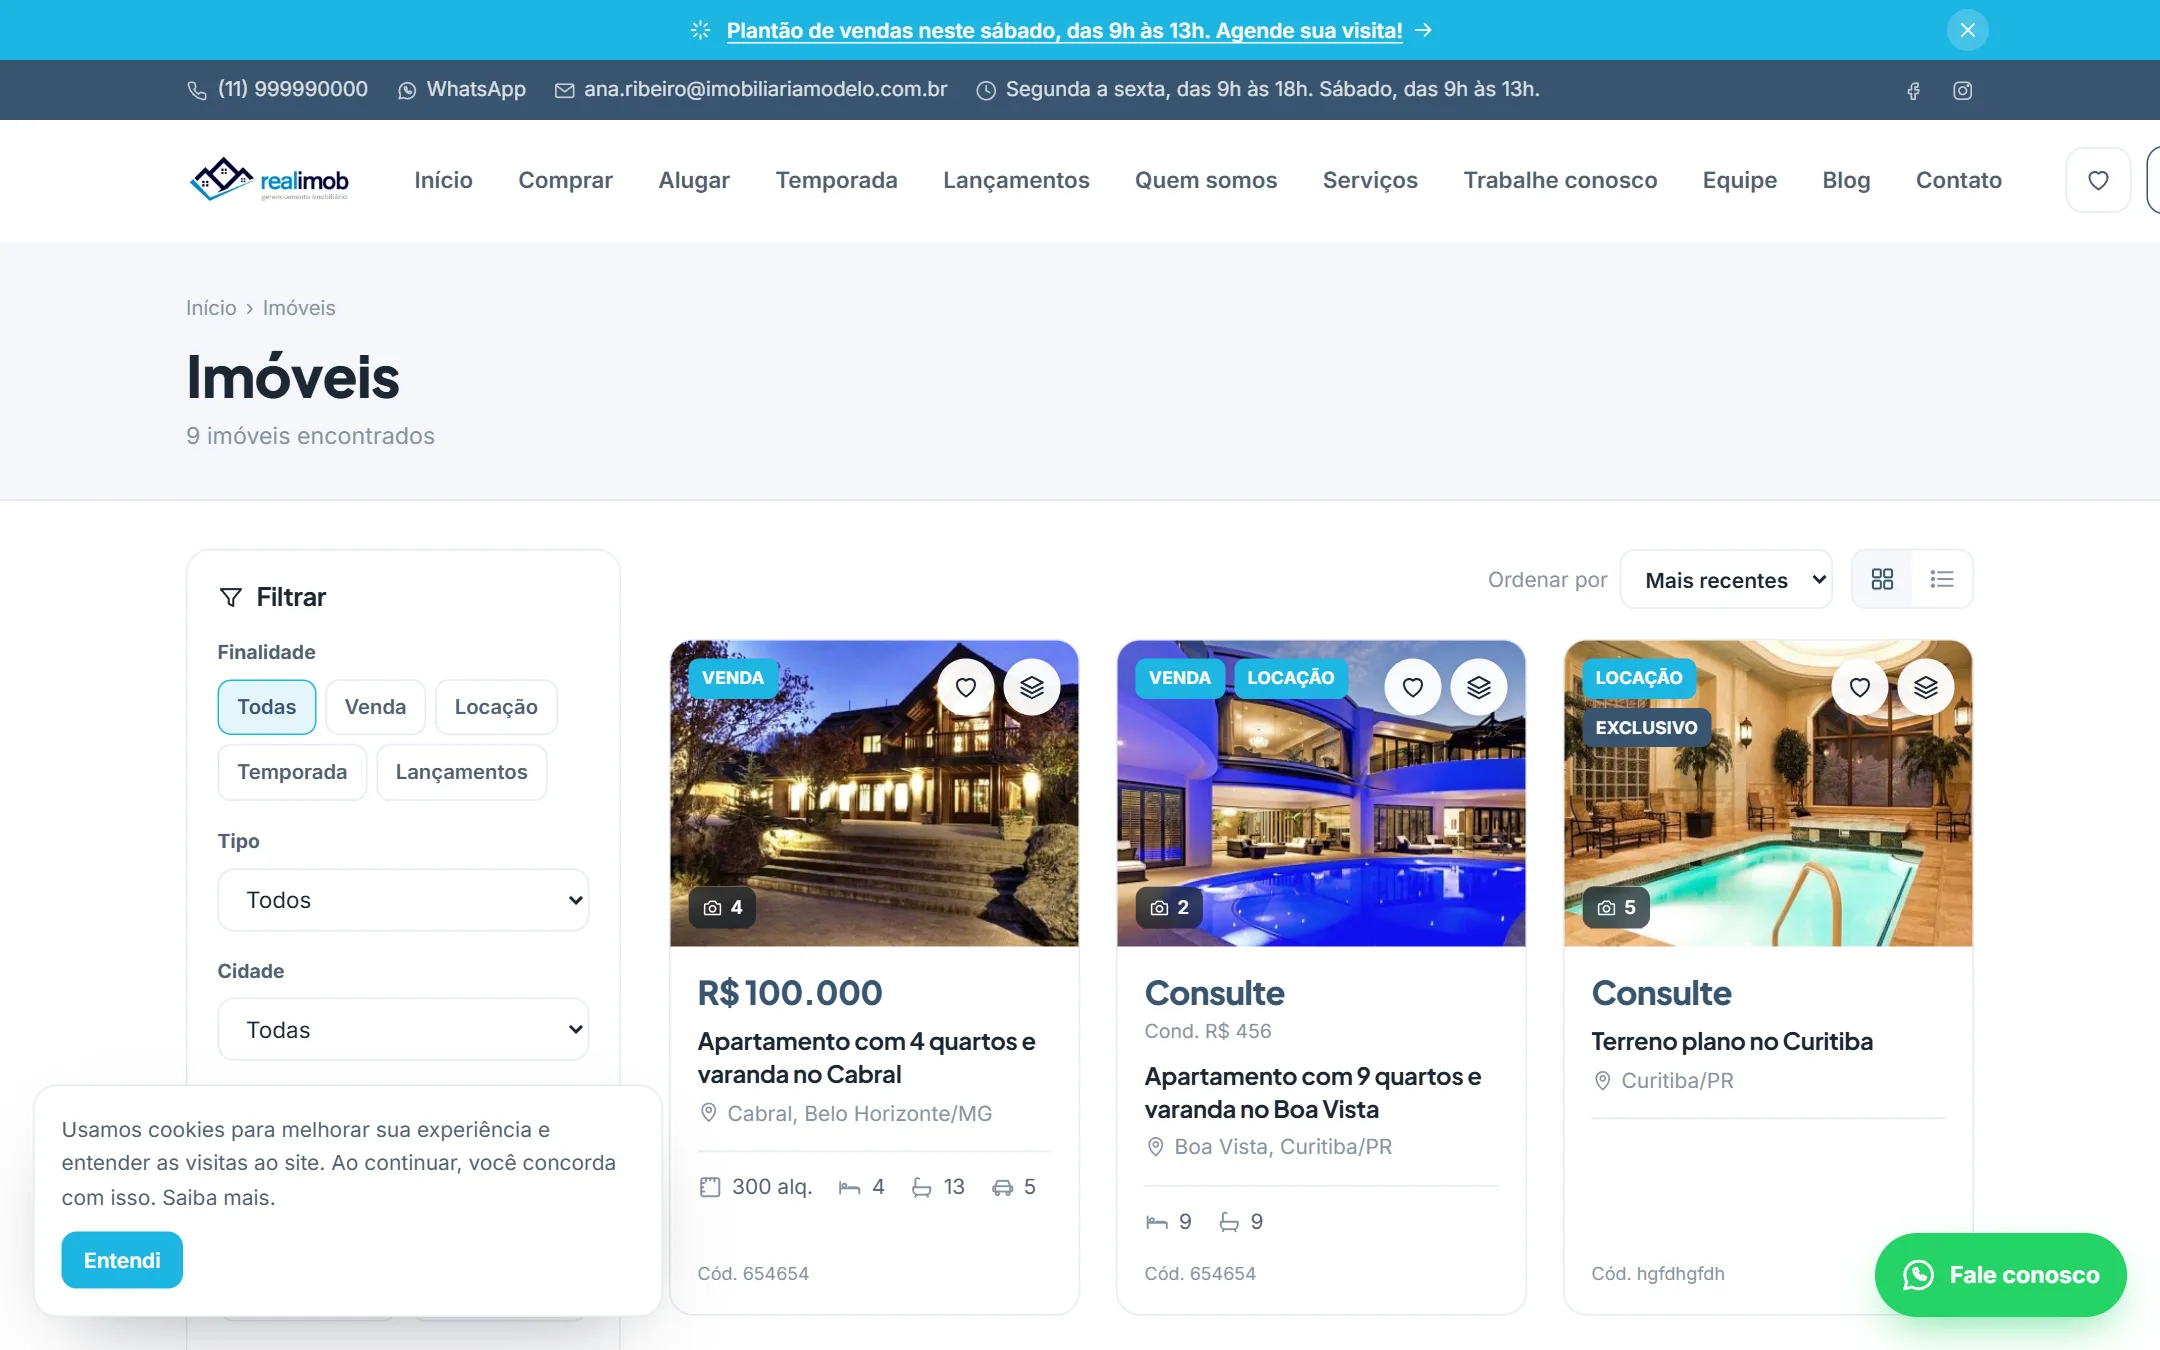Viewport: 2160px width, 1350px height.
Task: Switch to grid view layout
Action: point(1882,579)
